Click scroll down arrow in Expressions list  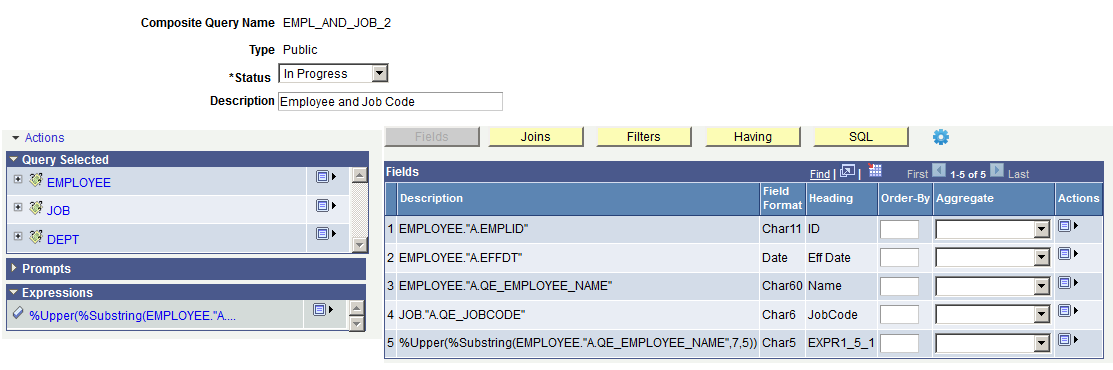pyautogui.click(x=358, y=323)
